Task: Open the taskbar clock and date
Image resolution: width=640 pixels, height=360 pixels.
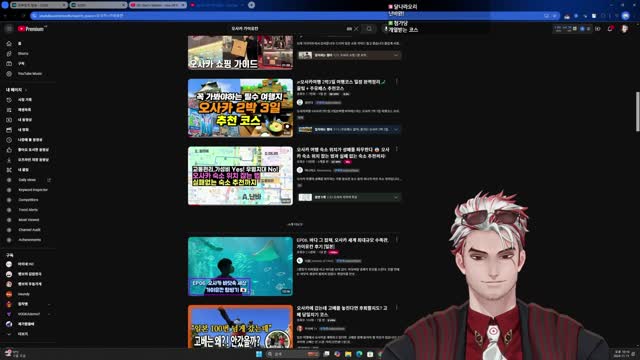Action: point(622,354)
